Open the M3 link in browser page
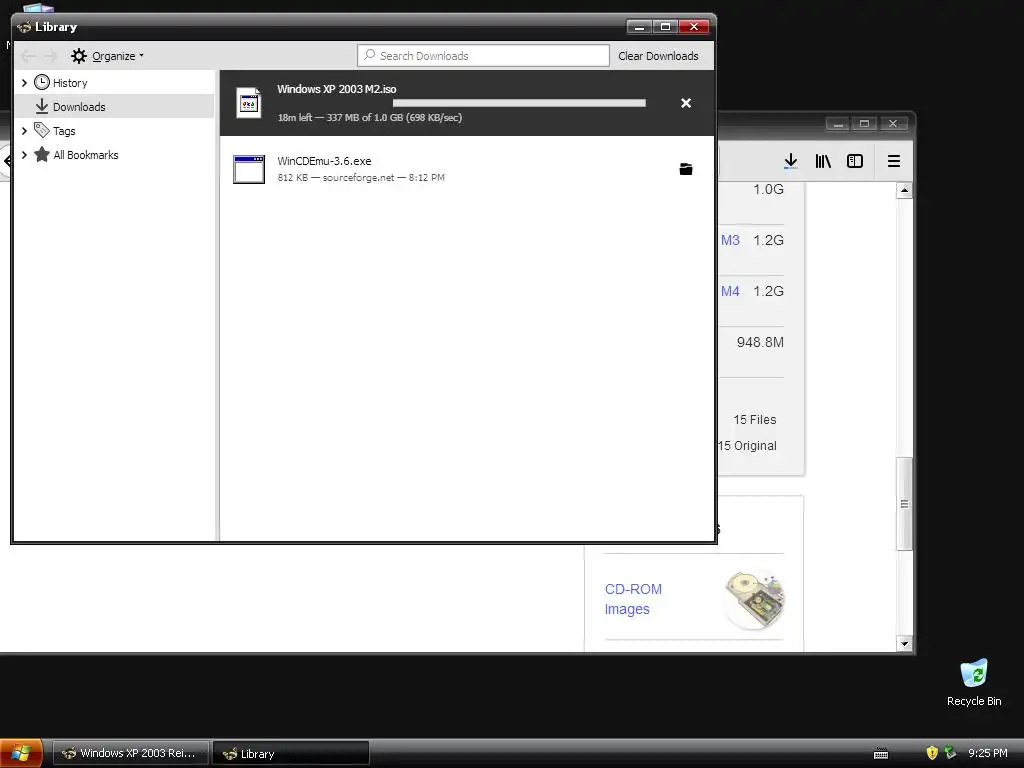1024x768 pixels. coord(730,240)
